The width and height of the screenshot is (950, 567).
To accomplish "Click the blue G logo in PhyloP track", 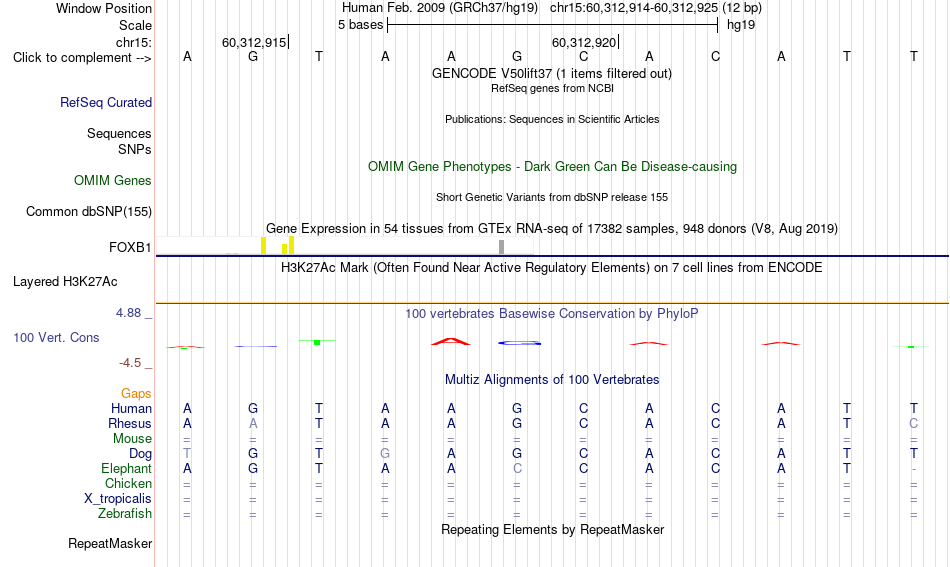I will 519,343.
